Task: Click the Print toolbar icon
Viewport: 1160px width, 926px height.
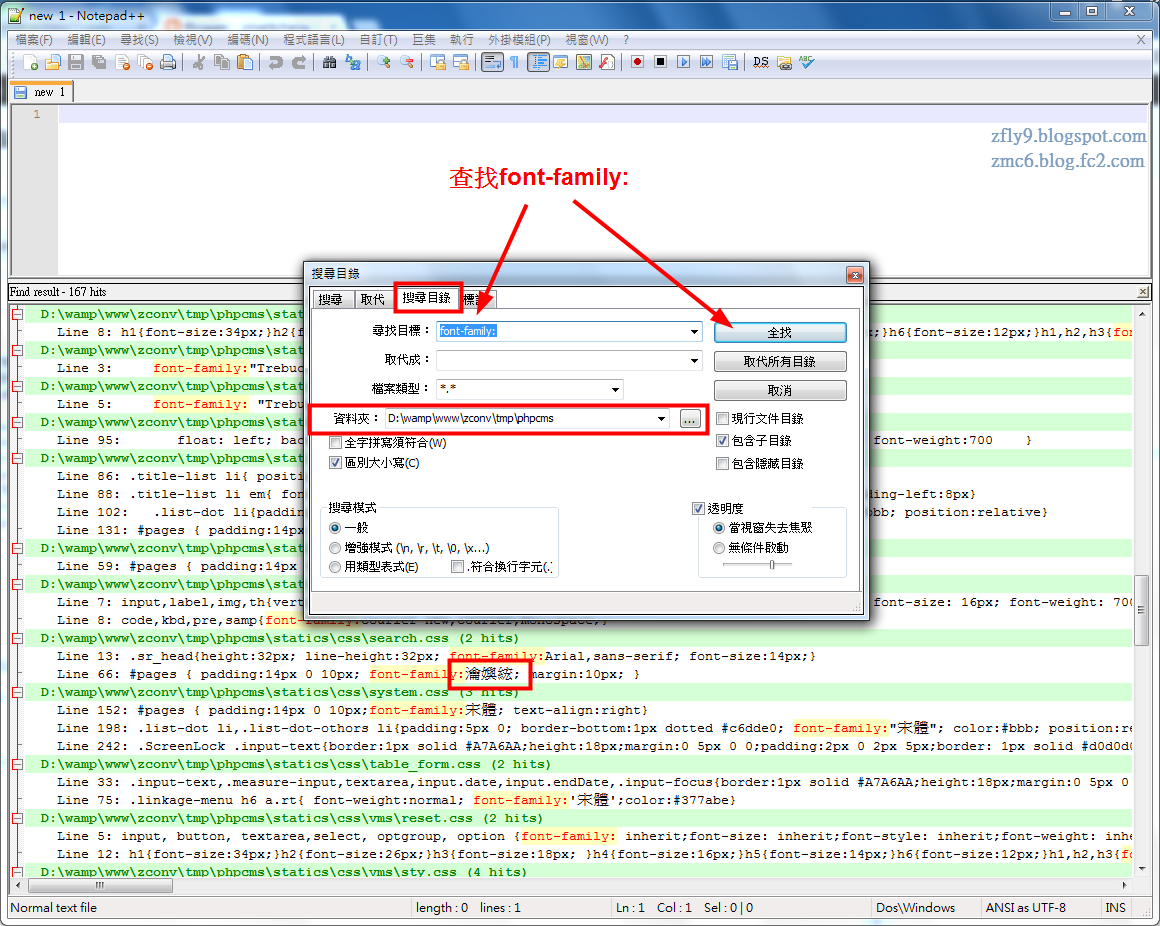Action: (x=168, y=63)
